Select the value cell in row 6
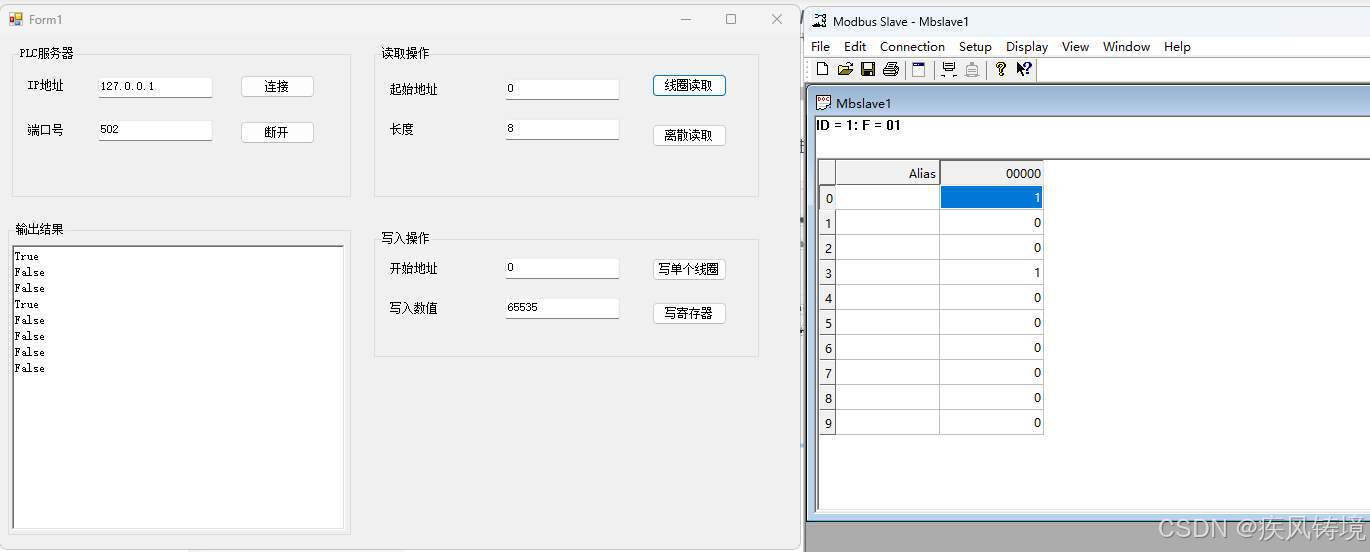This screenshot has width=1370, height=552. 991,348
